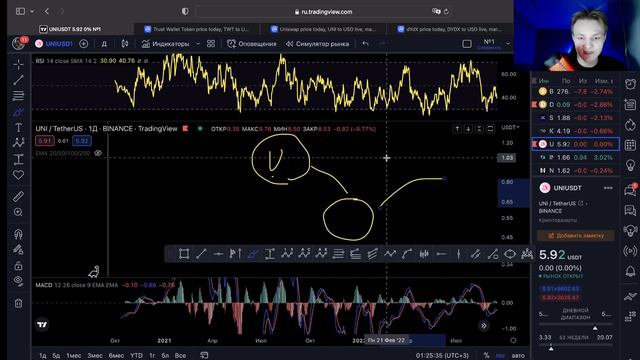Toggle percent scale with % button
This screenshot has height=360, width=640.
tap(486, 356)
